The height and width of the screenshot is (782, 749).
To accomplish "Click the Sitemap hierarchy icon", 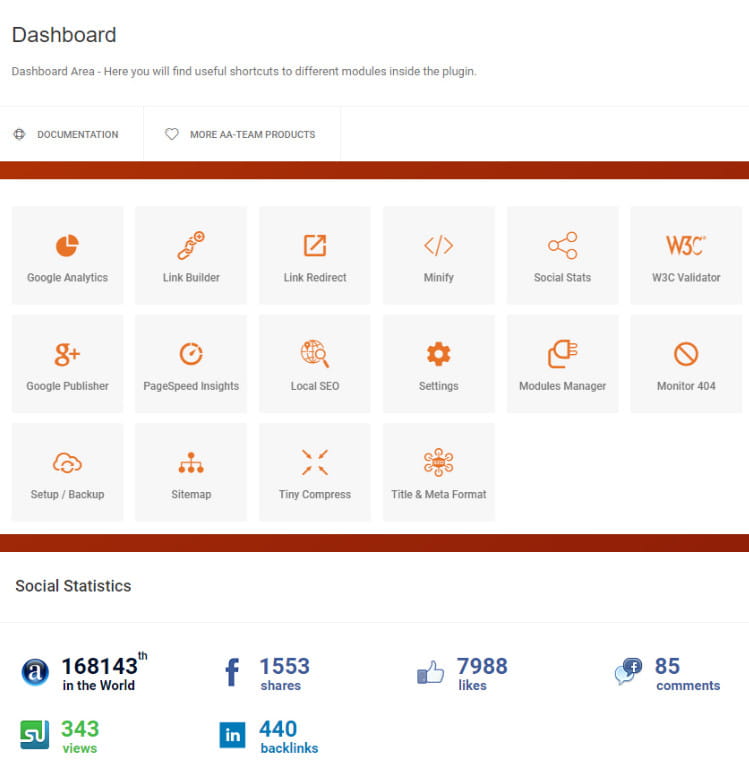I will (191, 462).
